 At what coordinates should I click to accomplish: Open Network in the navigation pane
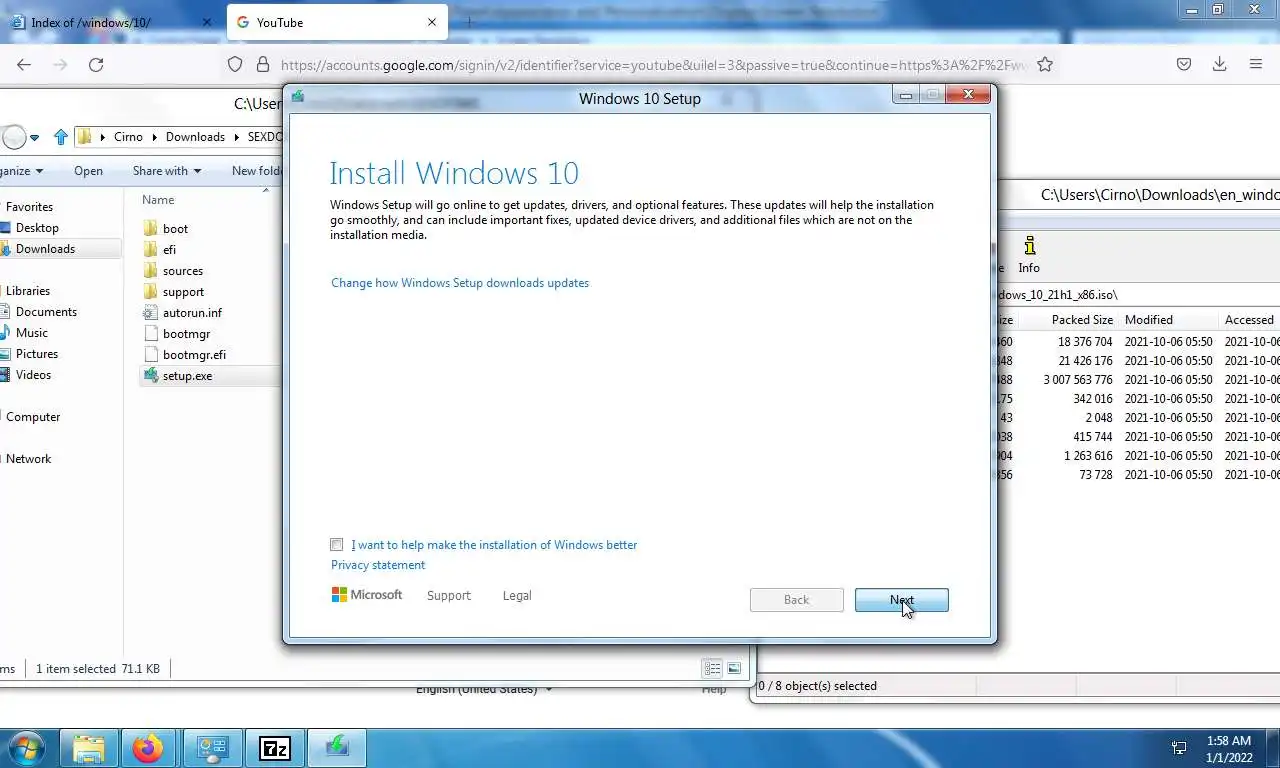[x=28, y=459]
